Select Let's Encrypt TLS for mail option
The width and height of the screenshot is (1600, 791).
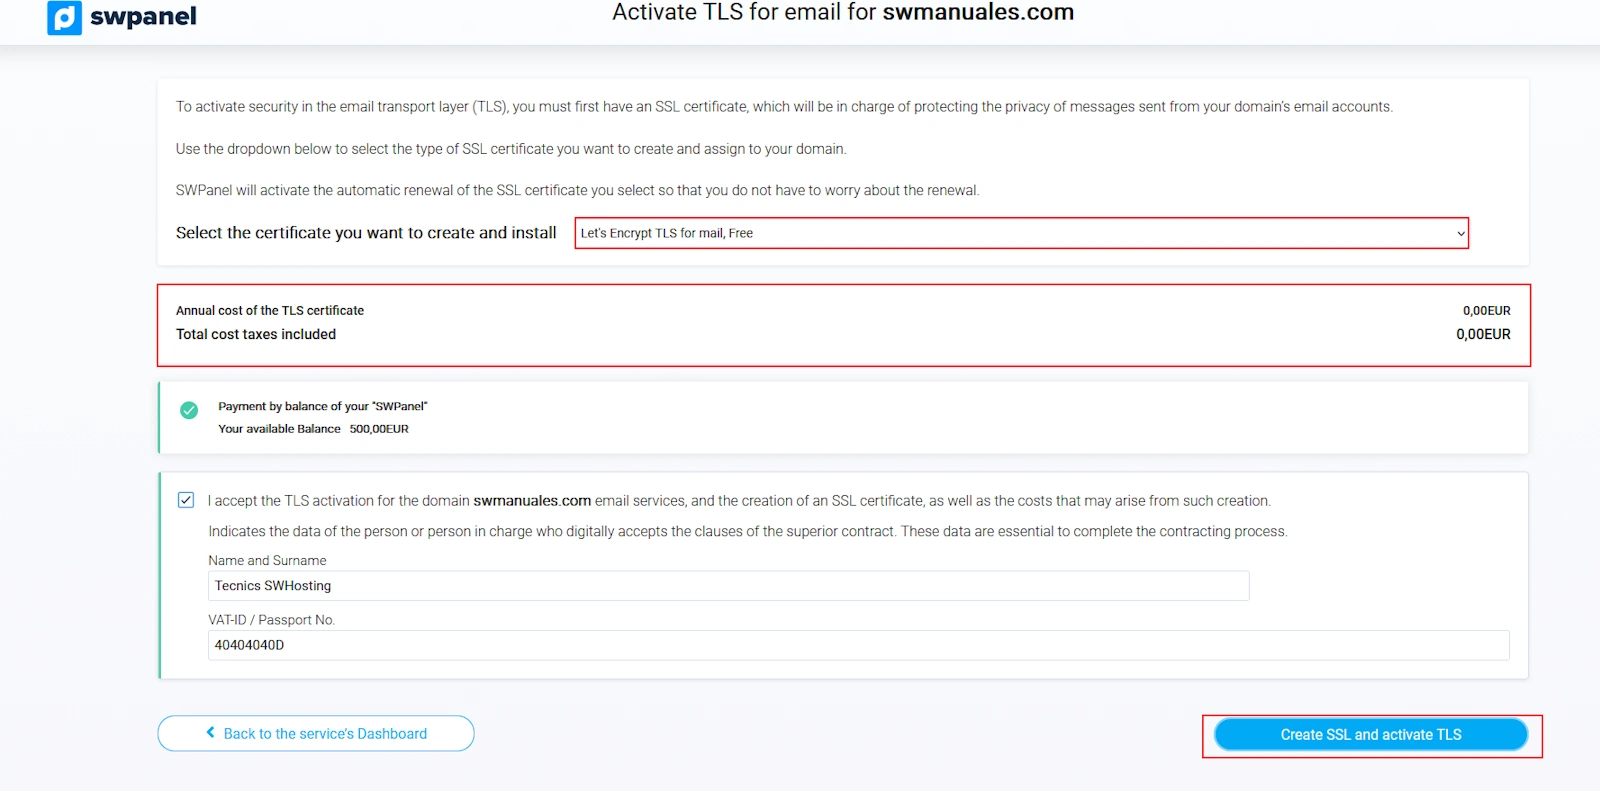pyautogui.click(x=667, y=233)
